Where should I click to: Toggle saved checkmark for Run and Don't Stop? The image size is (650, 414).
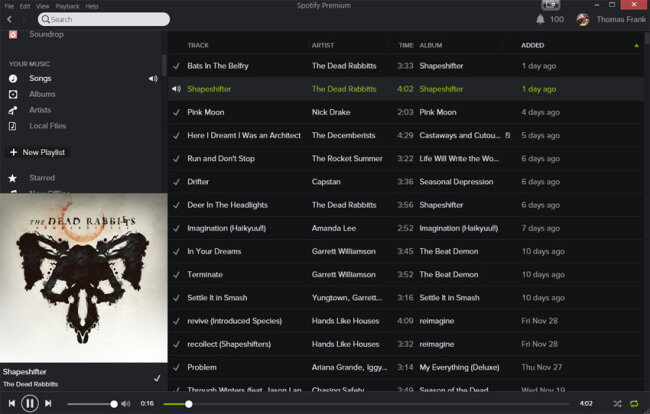point(177,159)
